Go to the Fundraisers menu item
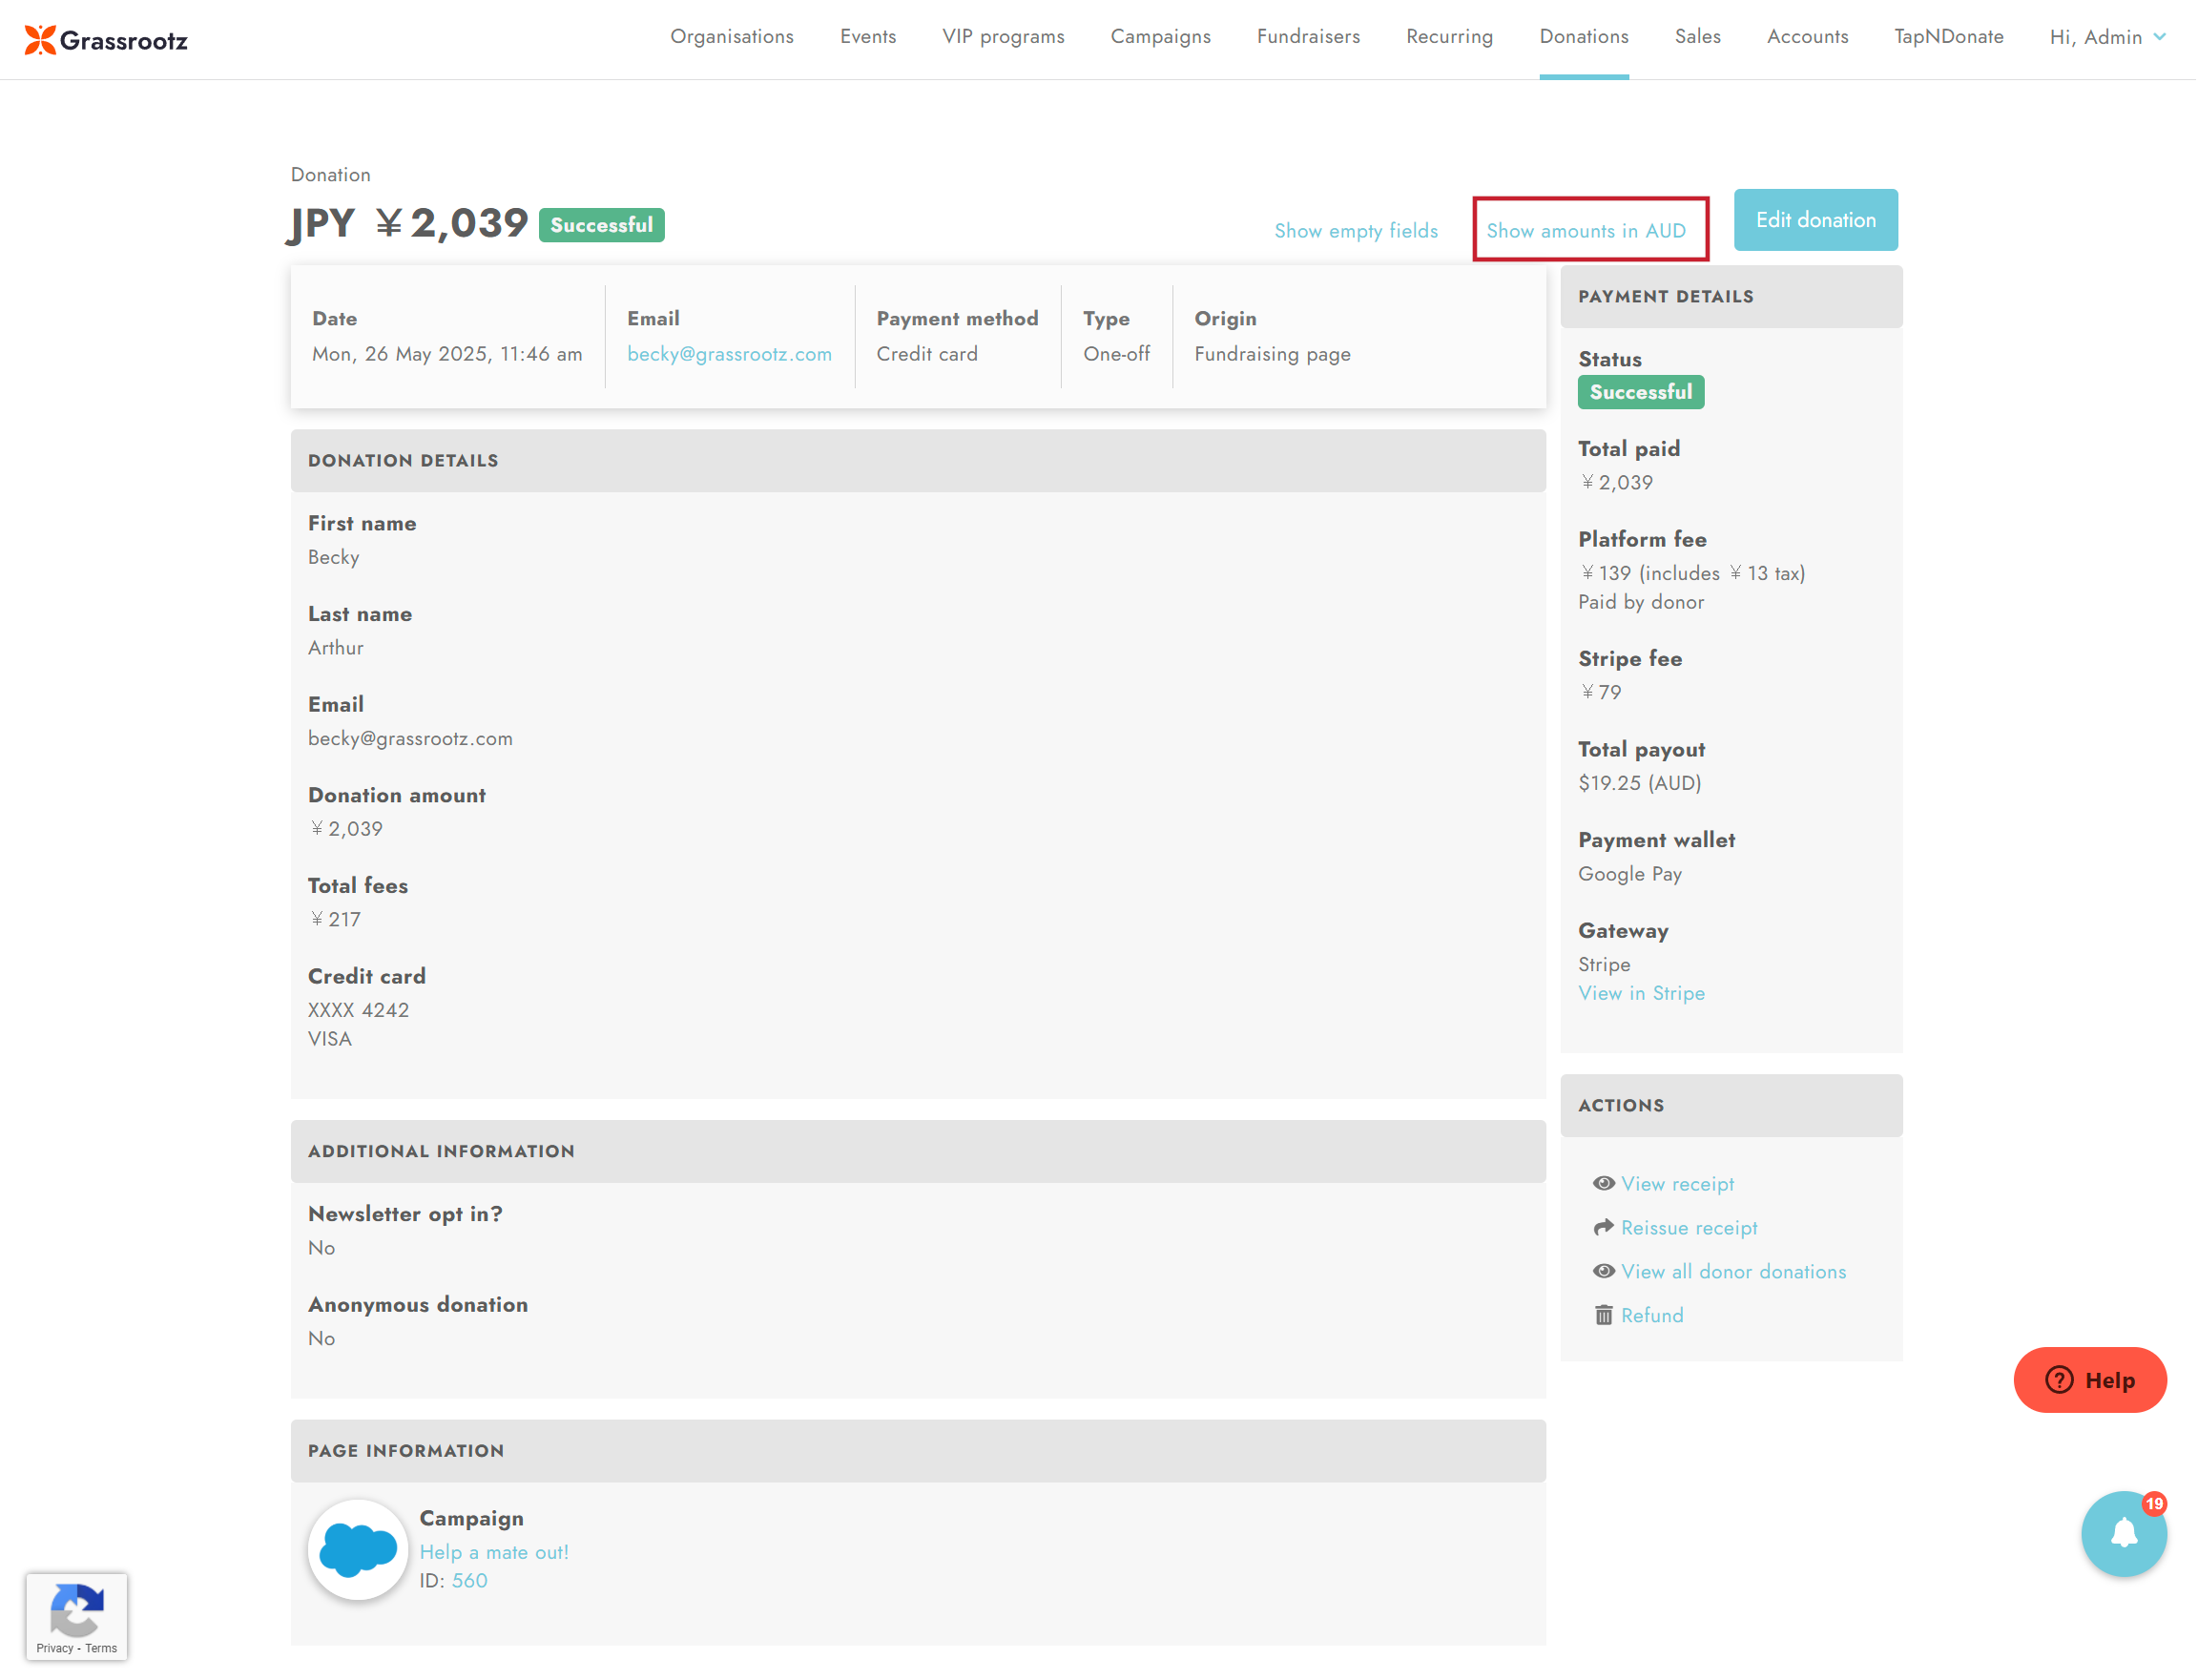Screen dimensions: 2198x1680 click(1308, 37)
